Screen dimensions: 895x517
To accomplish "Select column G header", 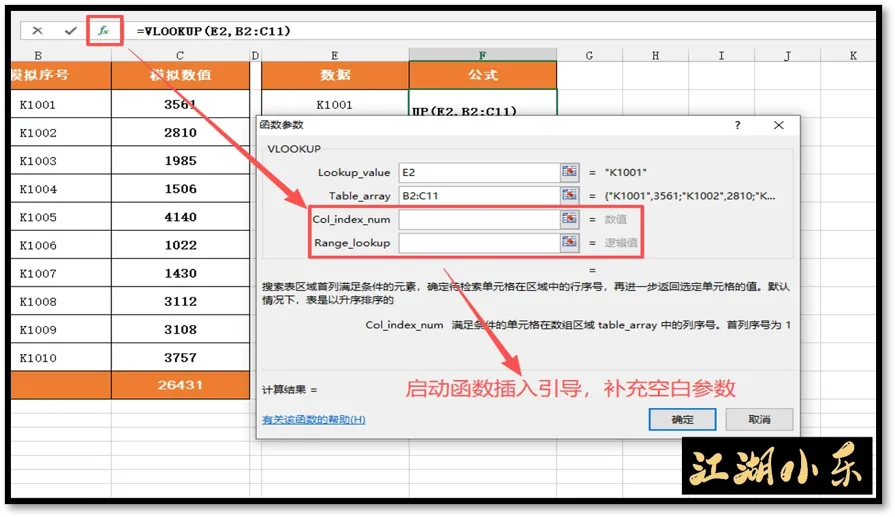I will pyautogui.click(x=589, y=55).
